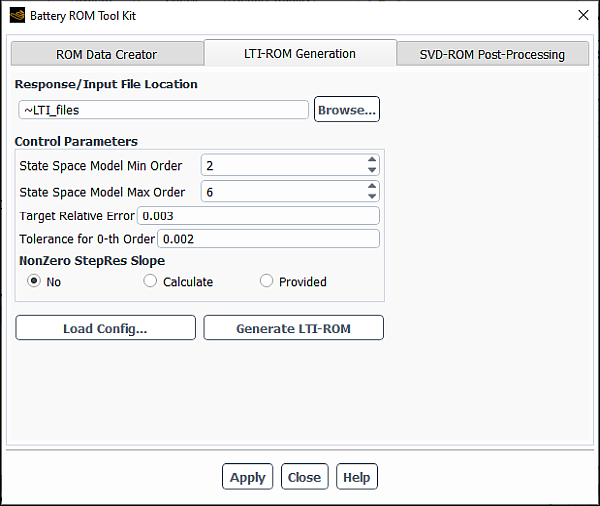The height and width of the screenshot is (506, 600).
Task: Close the Battery ROM Tool Kit window
Action: coord(583,15)
